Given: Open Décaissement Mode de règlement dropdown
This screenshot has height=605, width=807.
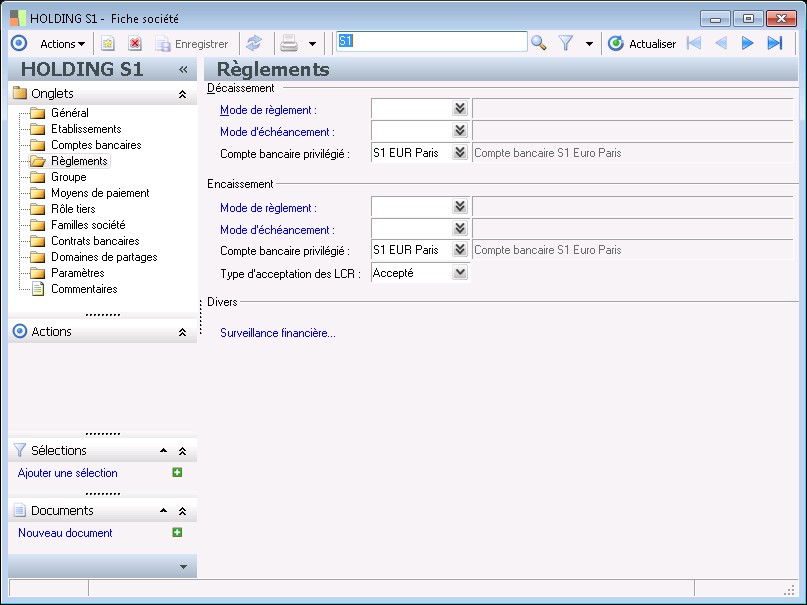Looking at the screenshot, I should point(460,109).
